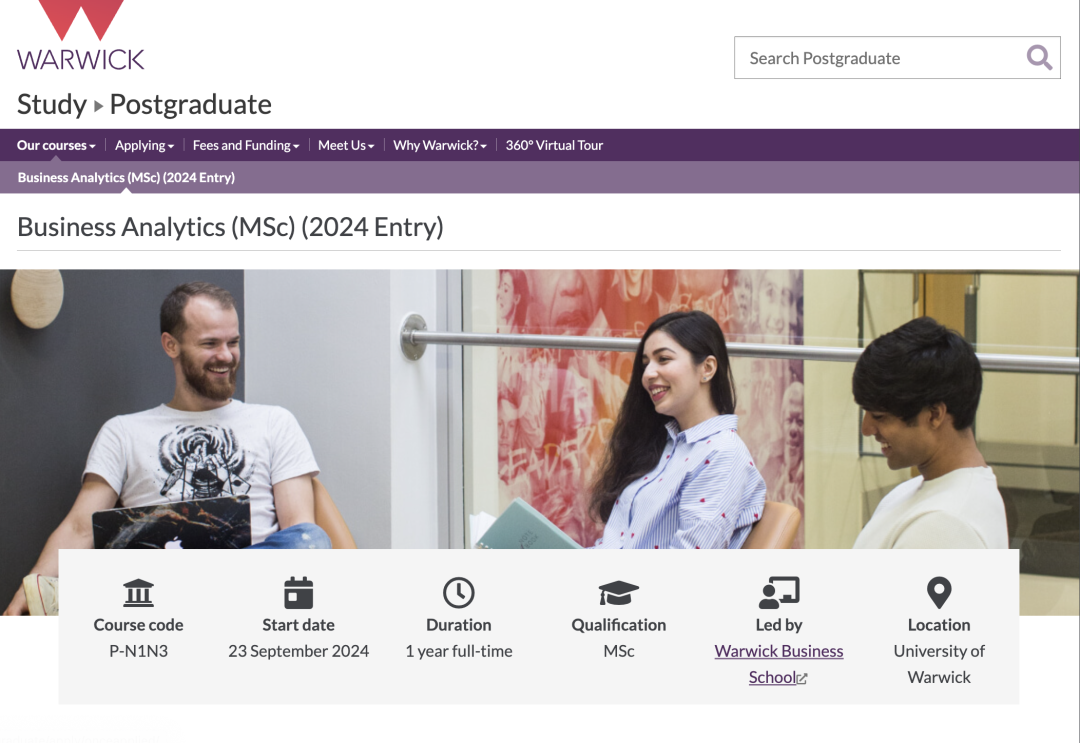Click the Start date calendar icon

tap(298, 593)
